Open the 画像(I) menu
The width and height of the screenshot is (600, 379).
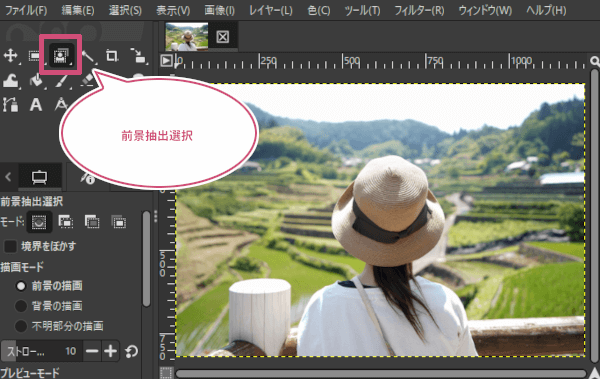pyautogui.click(x=220, y=10)
